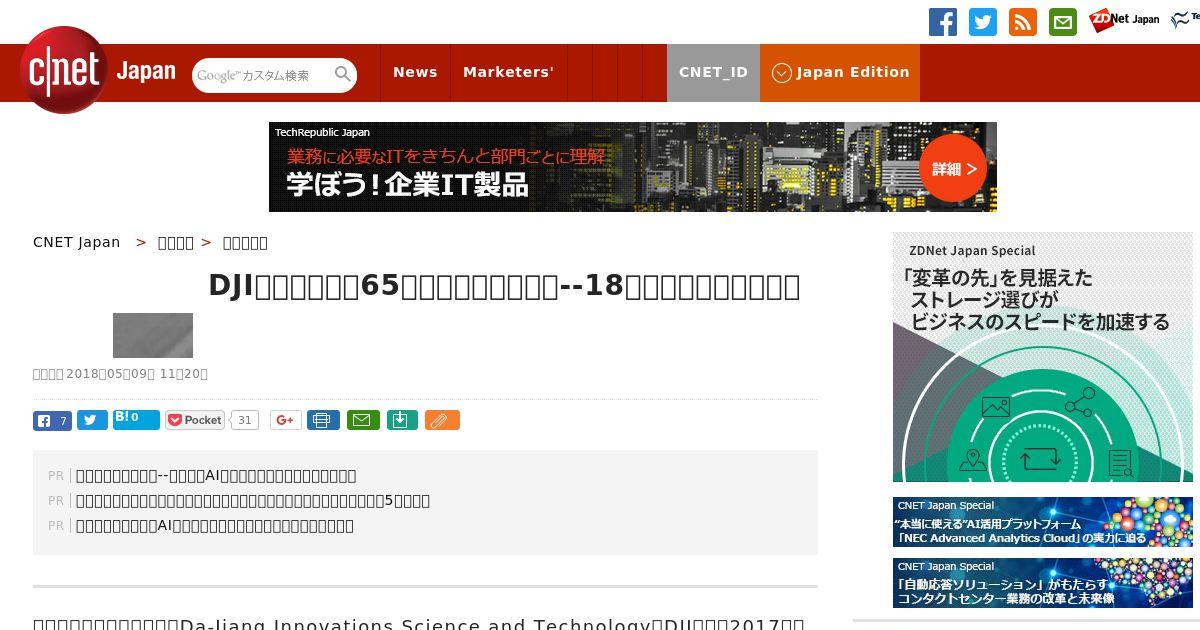
Task: Open the contact center auto-response solution banner
Action: [1043, 583]
